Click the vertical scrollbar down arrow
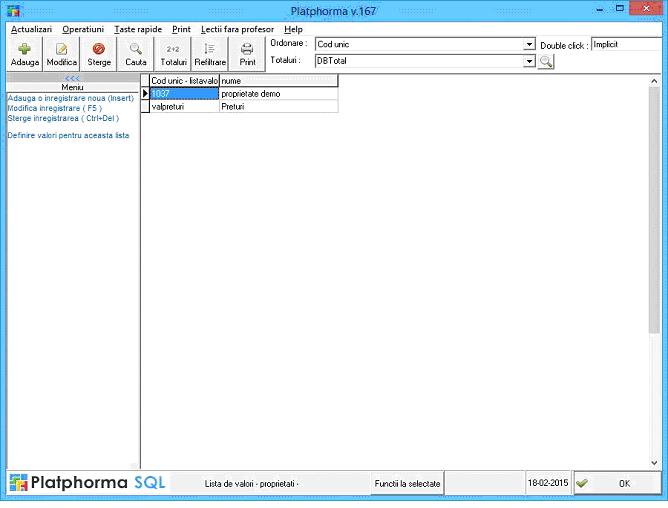The width and height of the screenshot is (668, 508). pos(655,463)
